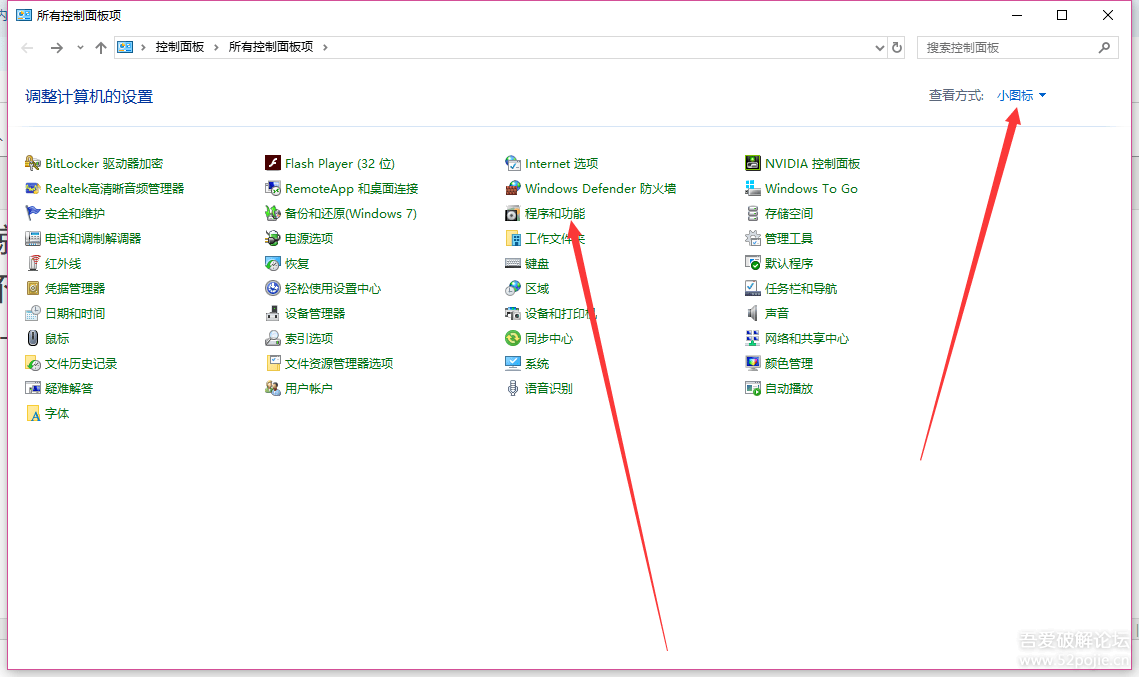1139x677 pixels.
Task: Open the NVIDIA 控制面板 icon
Action: click(753, 164)
